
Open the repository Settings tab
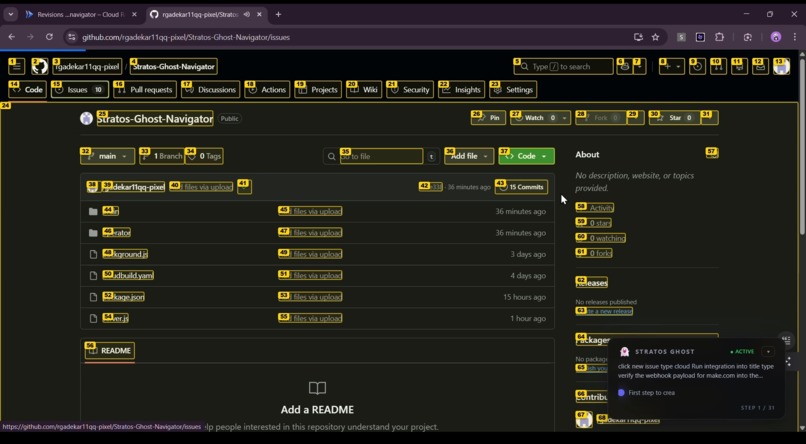click(513, 89)
